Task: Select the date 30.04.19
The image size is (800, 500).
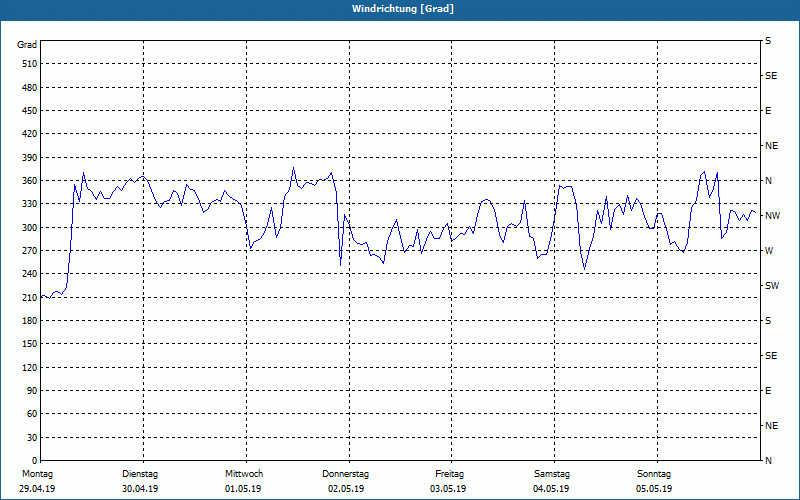Action: pyautogui.click(x=140, y=489)
